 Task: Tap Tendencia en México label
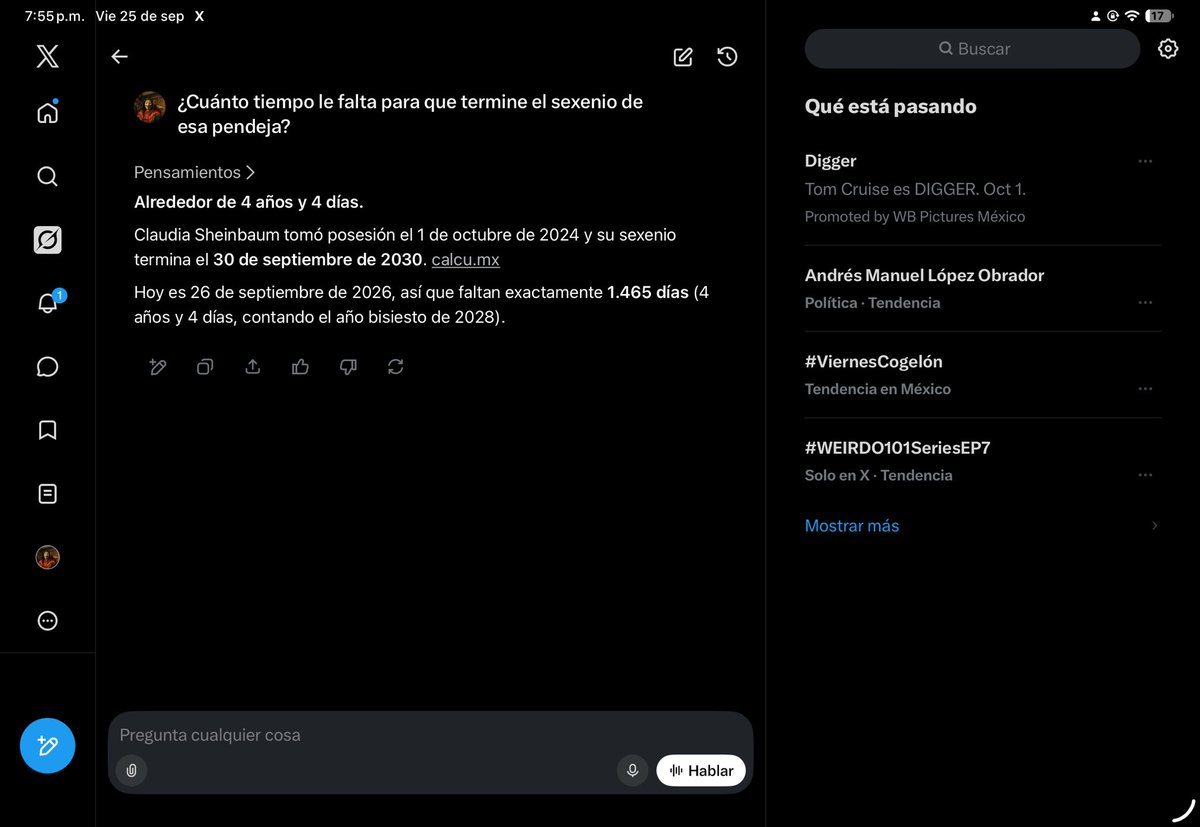tap(878, 389)
